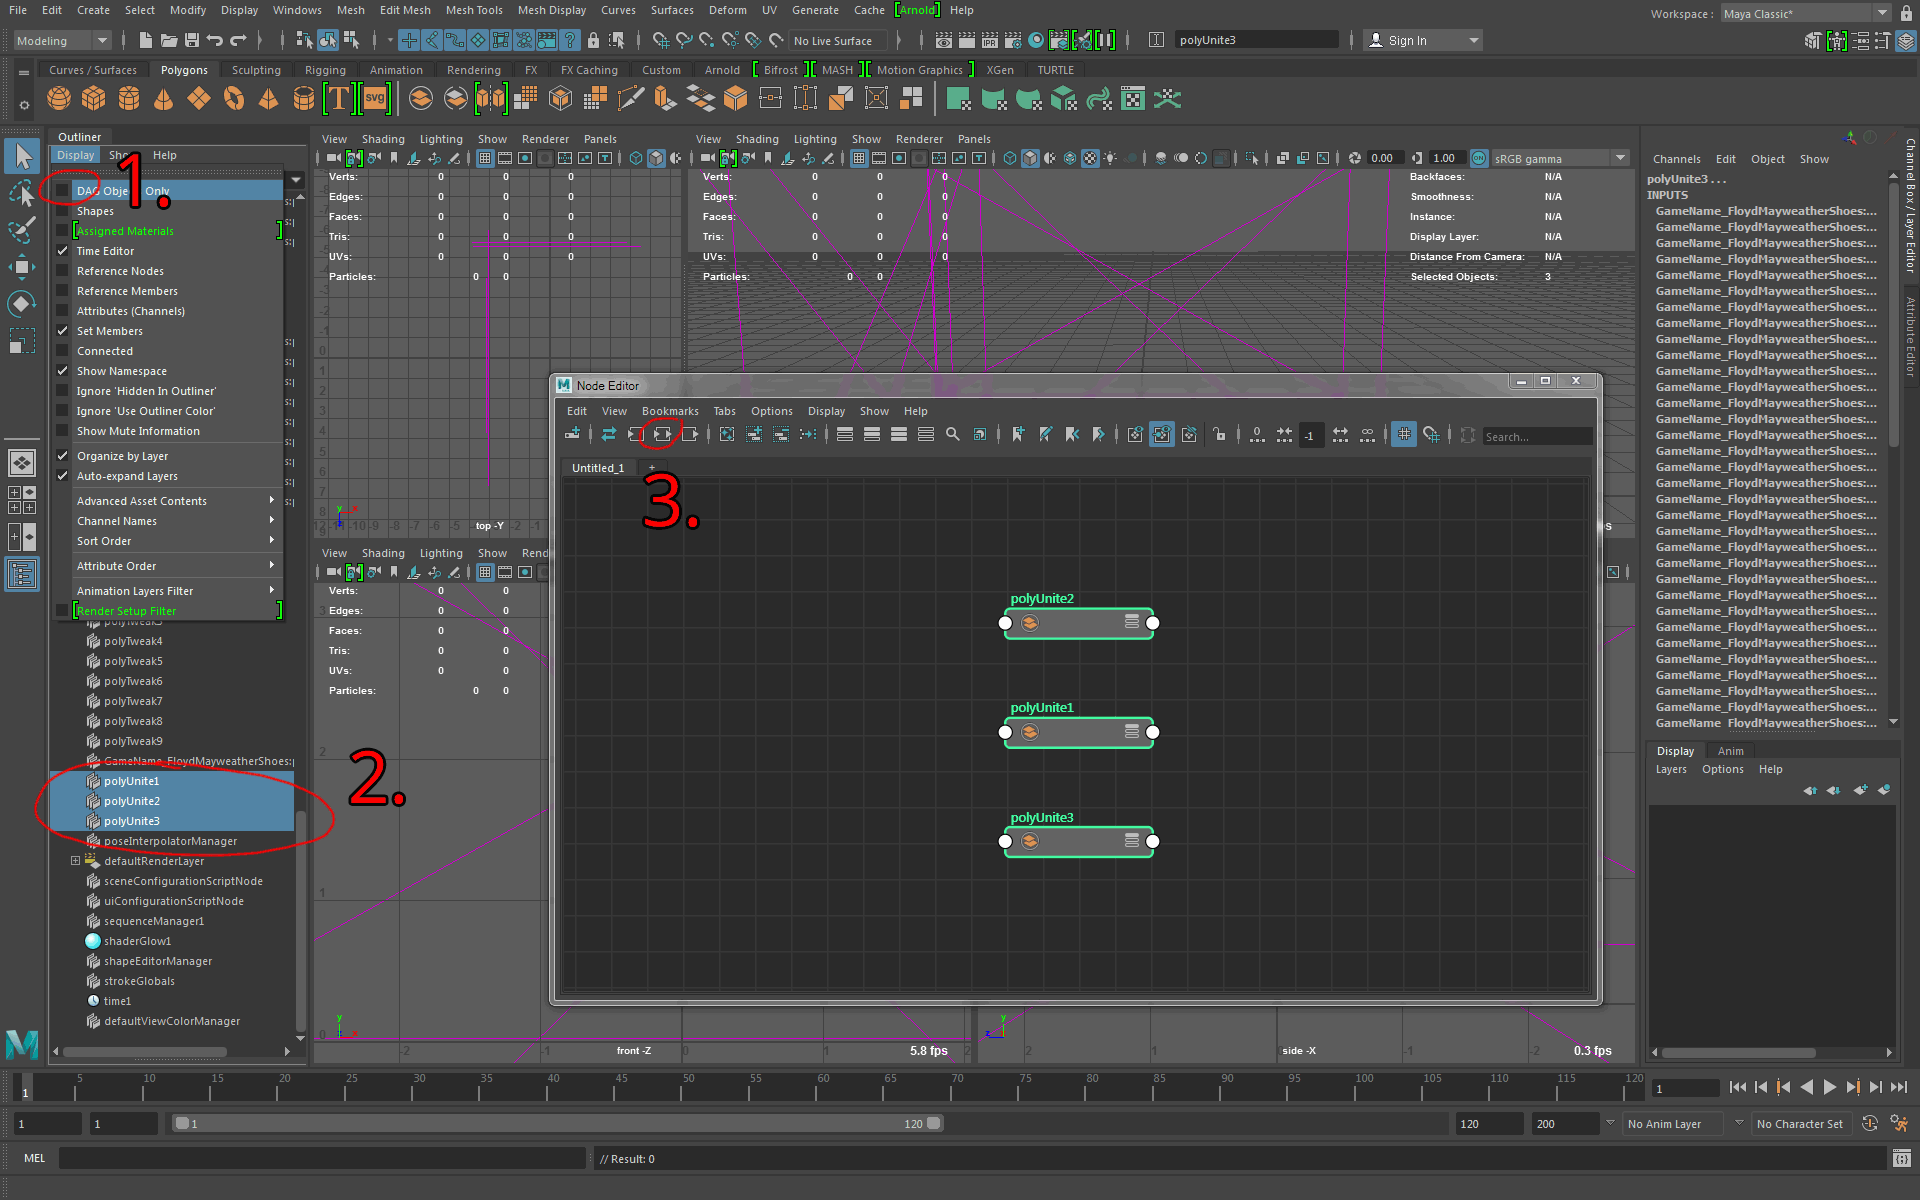Create a polygon sphere from the Polygons shelf
This screenshot has width=1920, height=1200.
coord(58,99)
